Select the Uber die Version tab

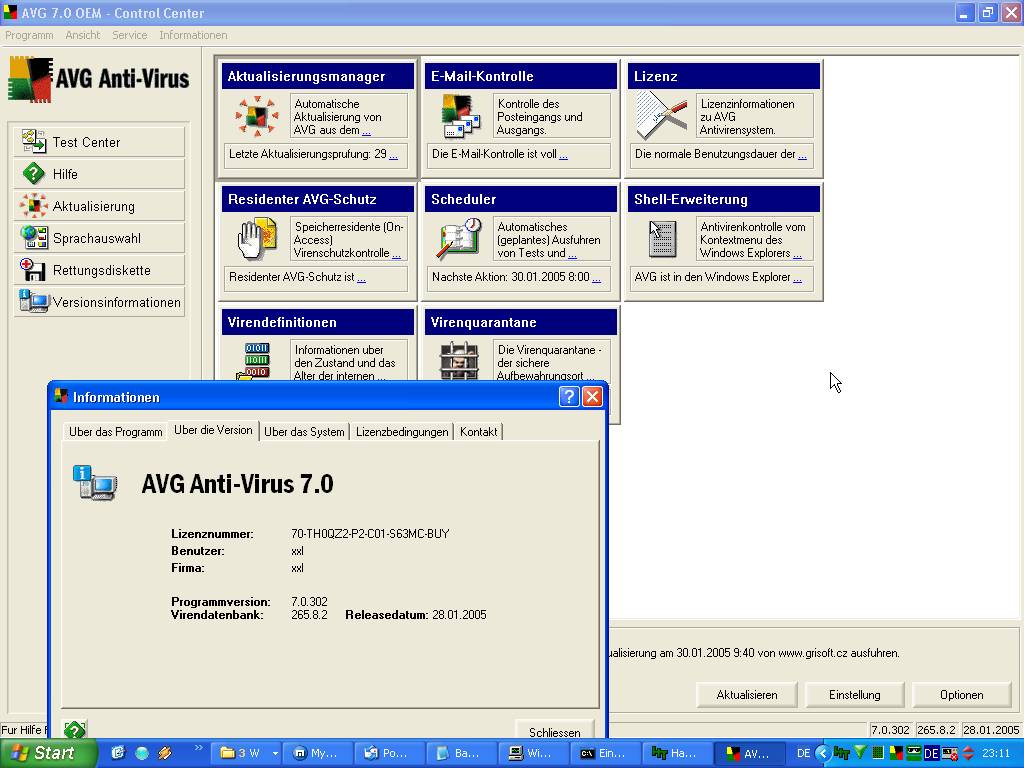click(213, 430)
